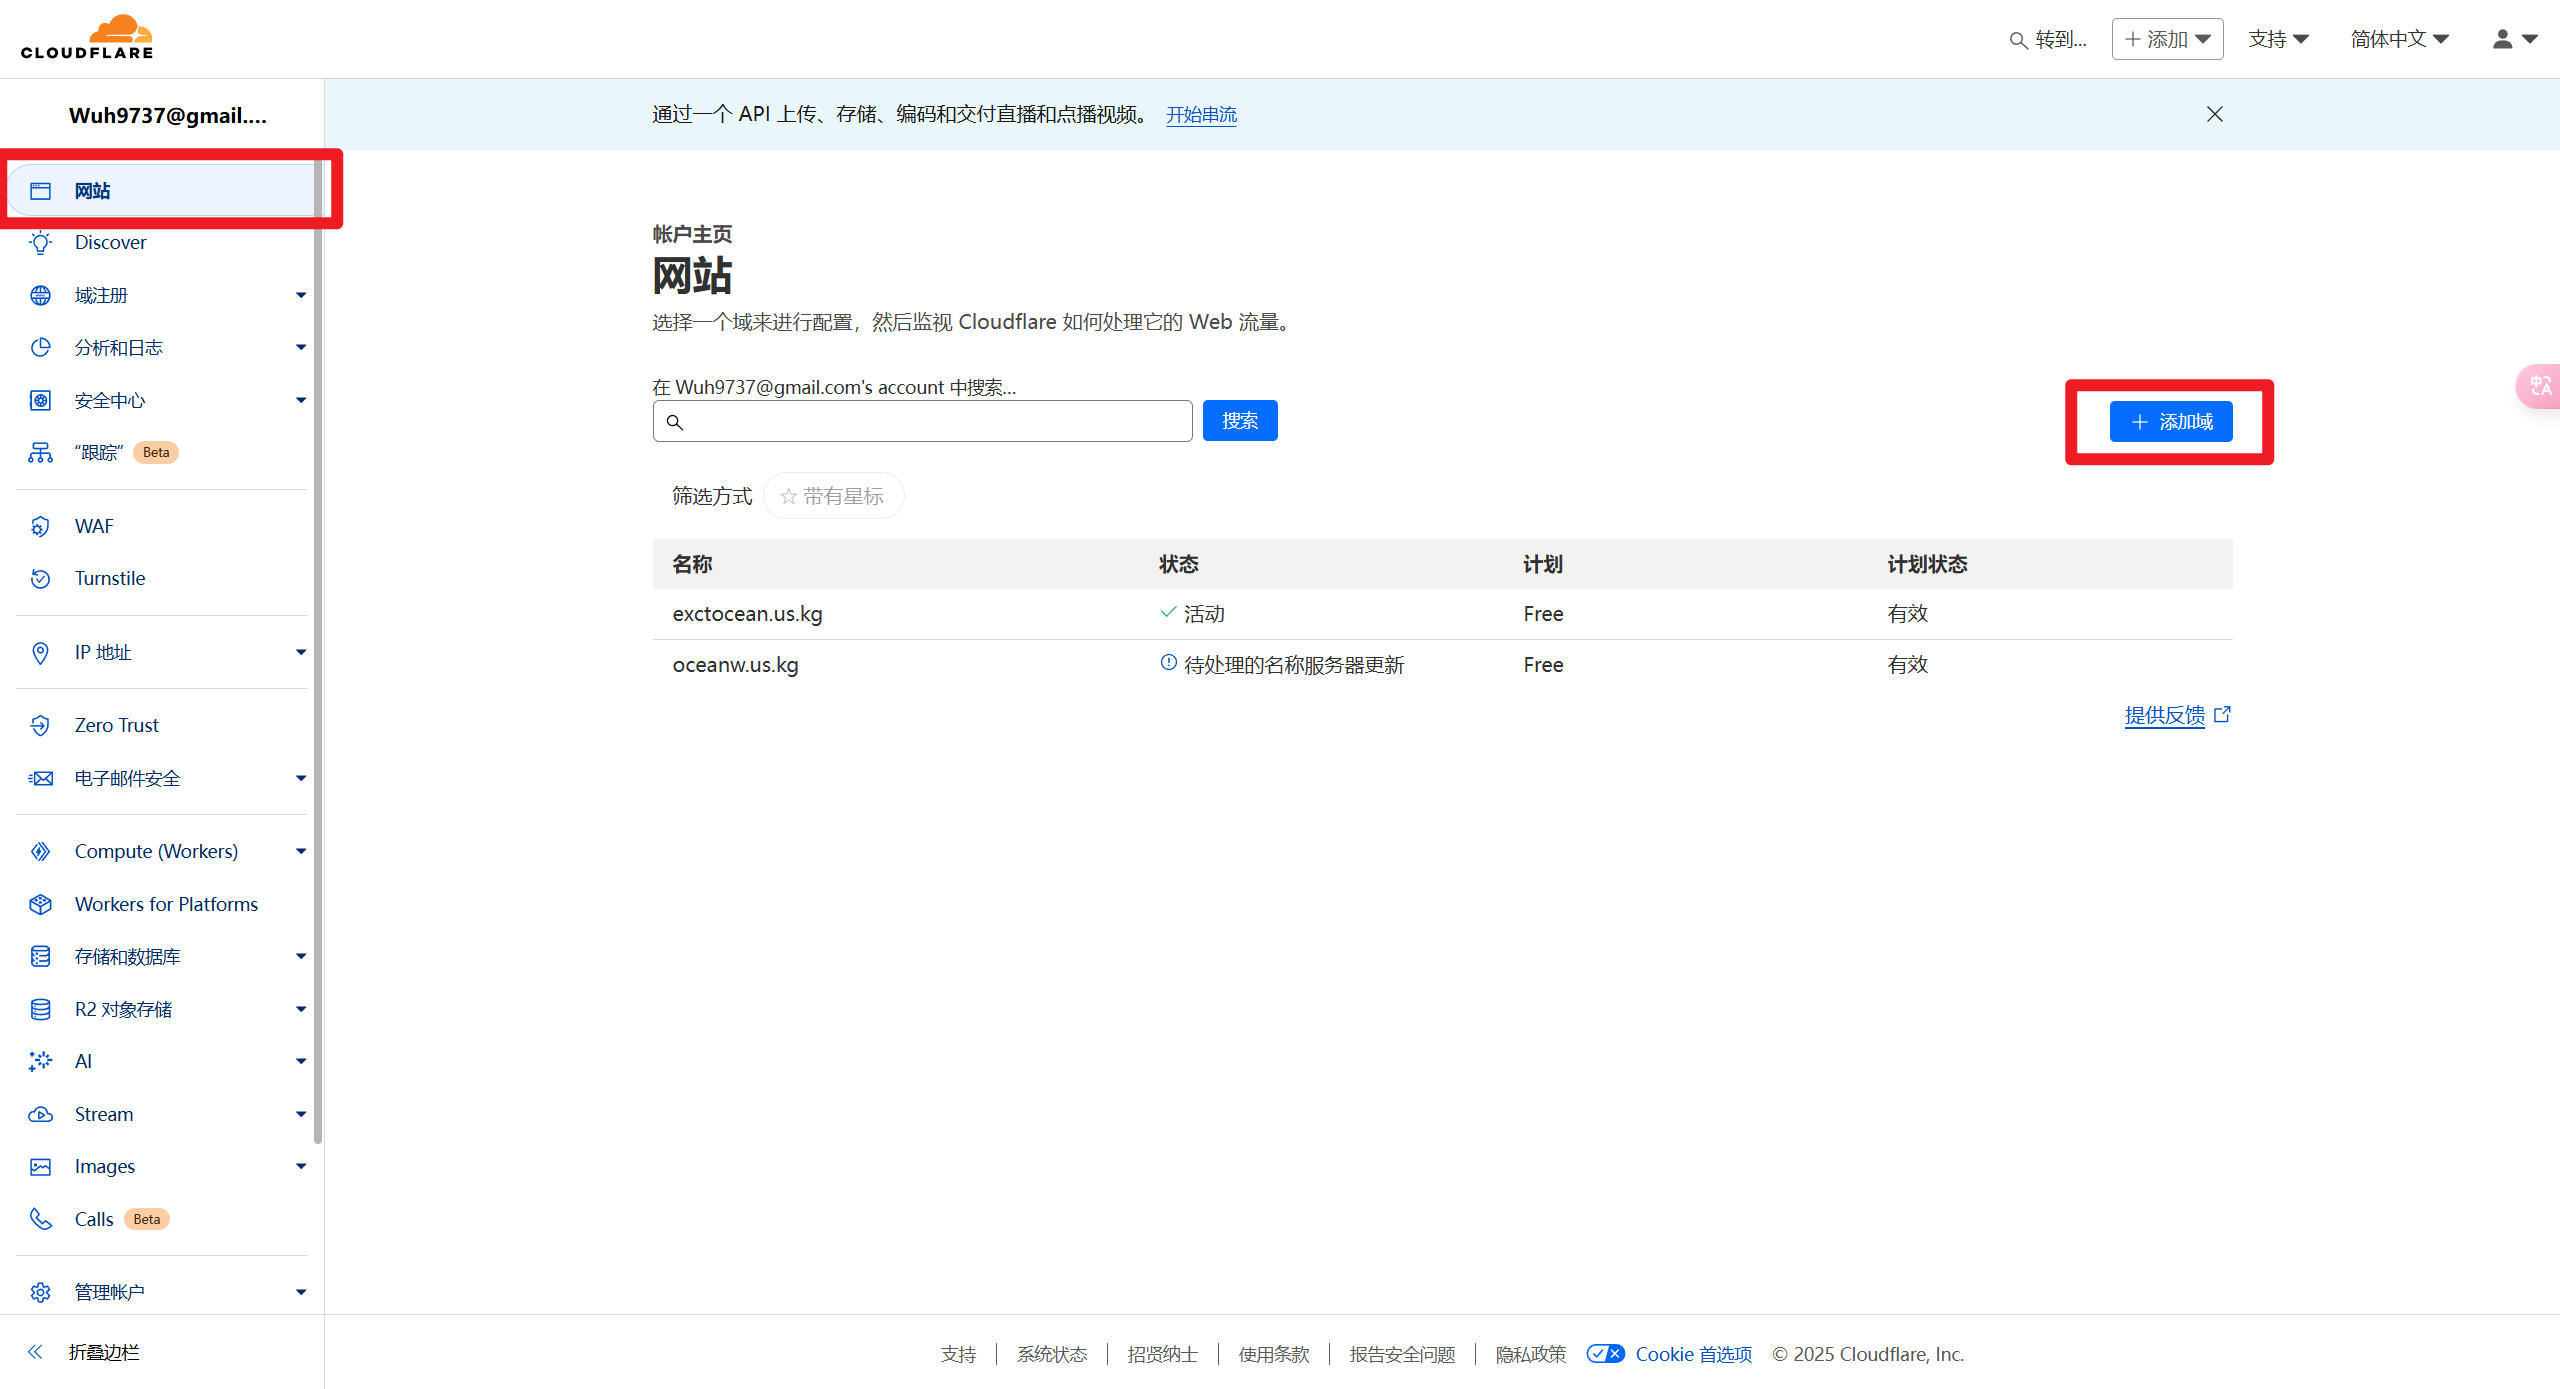Click the floating translate icon at right edge

2540,386
